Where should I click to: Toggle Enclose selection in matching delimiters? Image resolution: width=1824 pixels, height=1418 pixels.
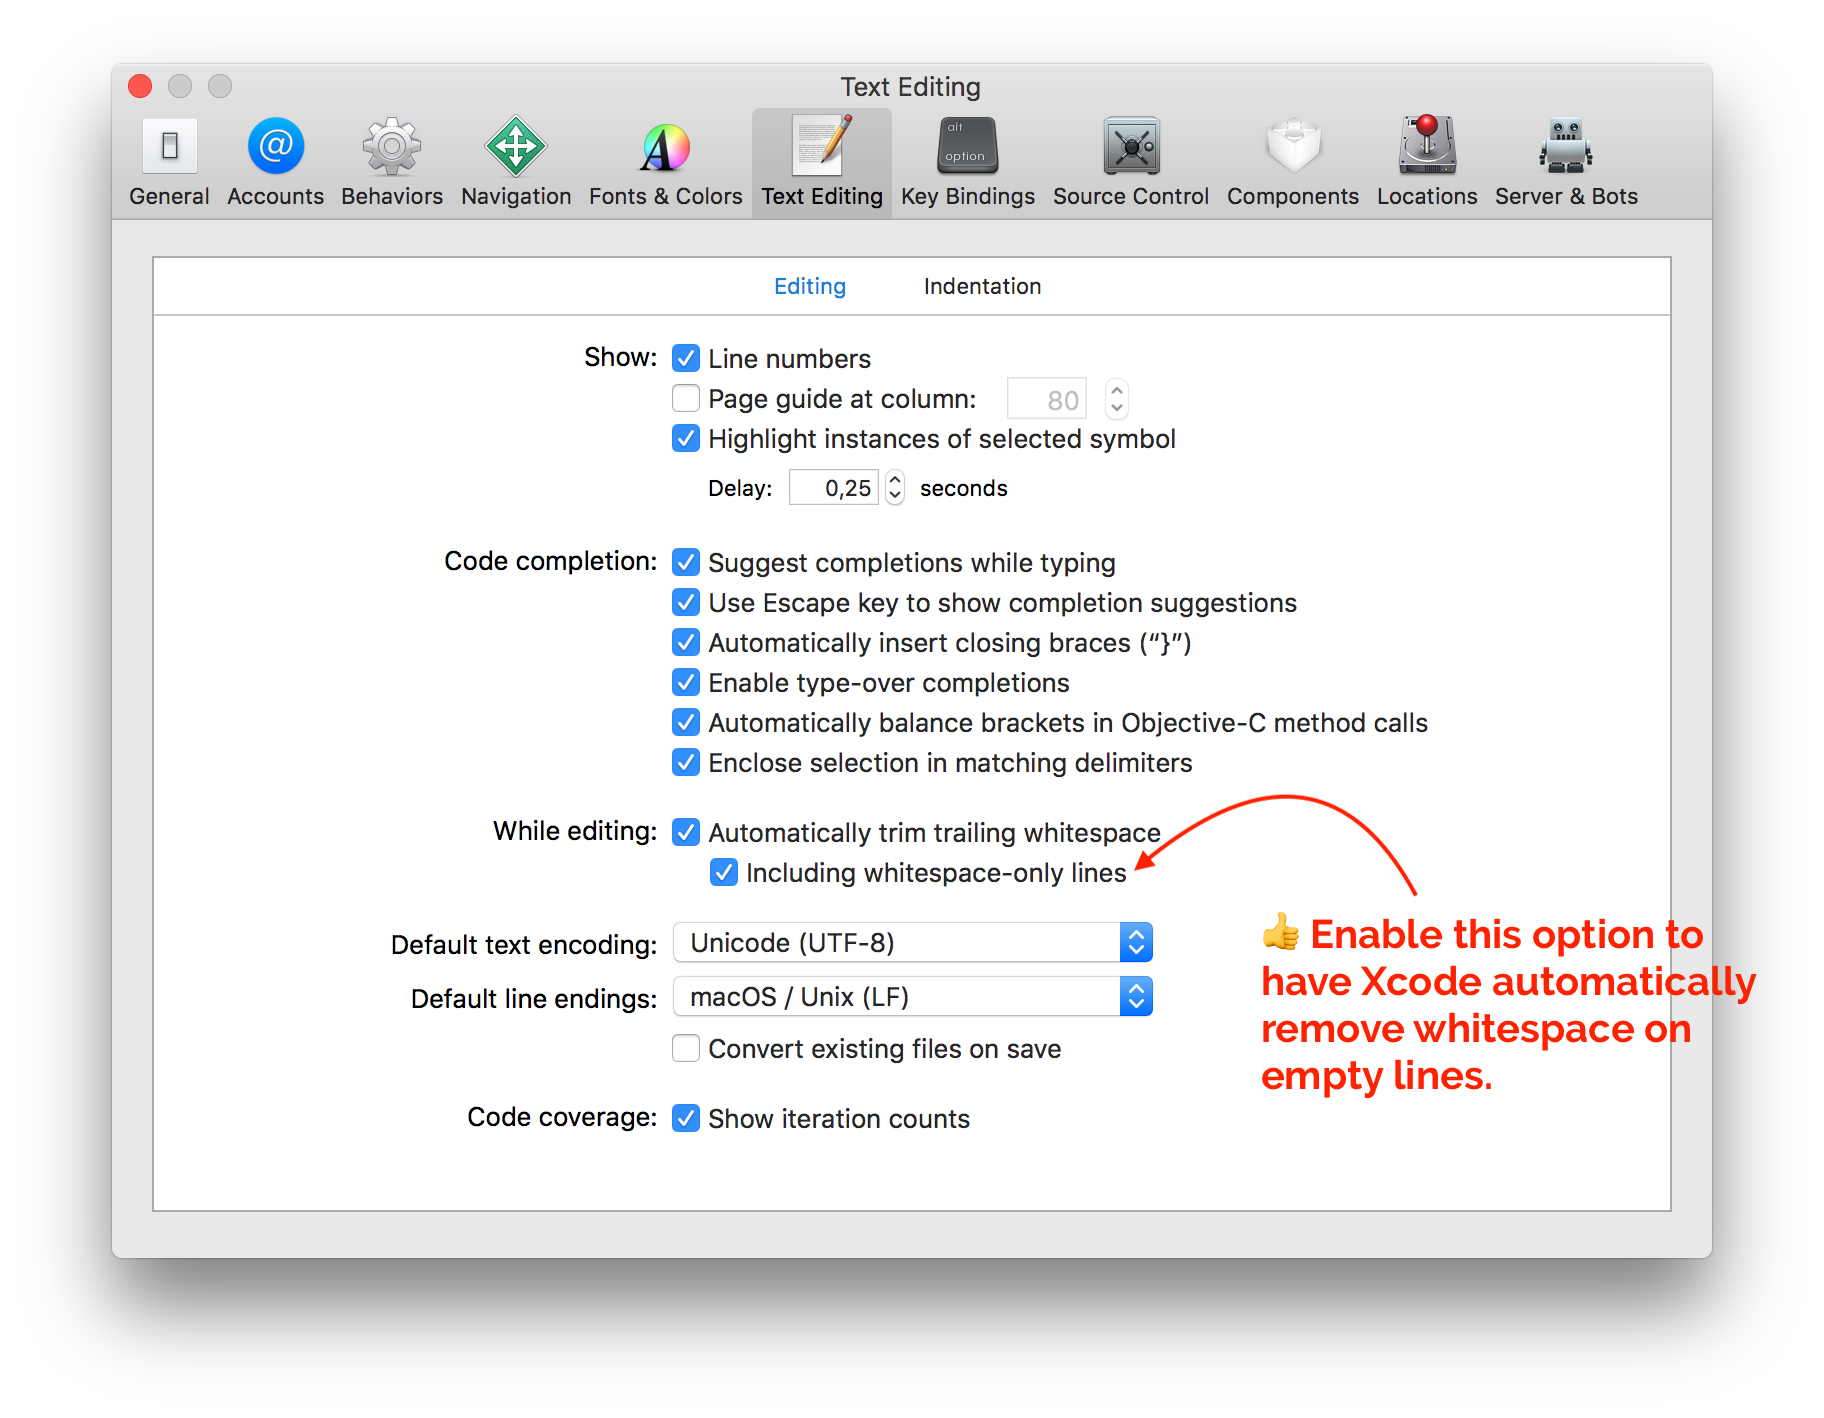686,762
